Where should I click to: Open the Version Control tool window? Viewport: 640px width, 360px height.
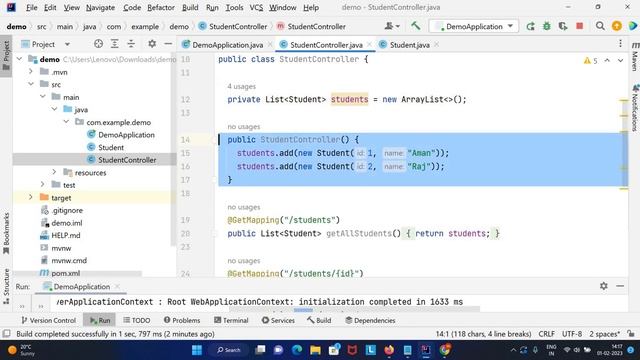pos(49,320)
